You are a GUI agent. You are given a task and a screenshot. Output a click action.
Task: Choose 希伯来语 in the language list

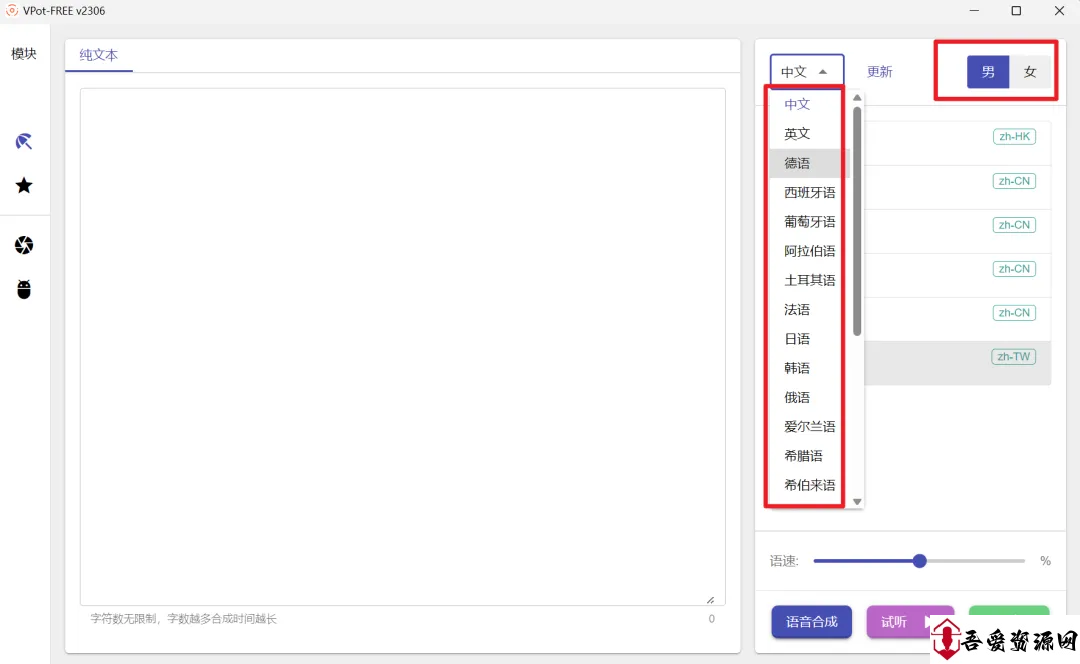(x=809, y=485)
